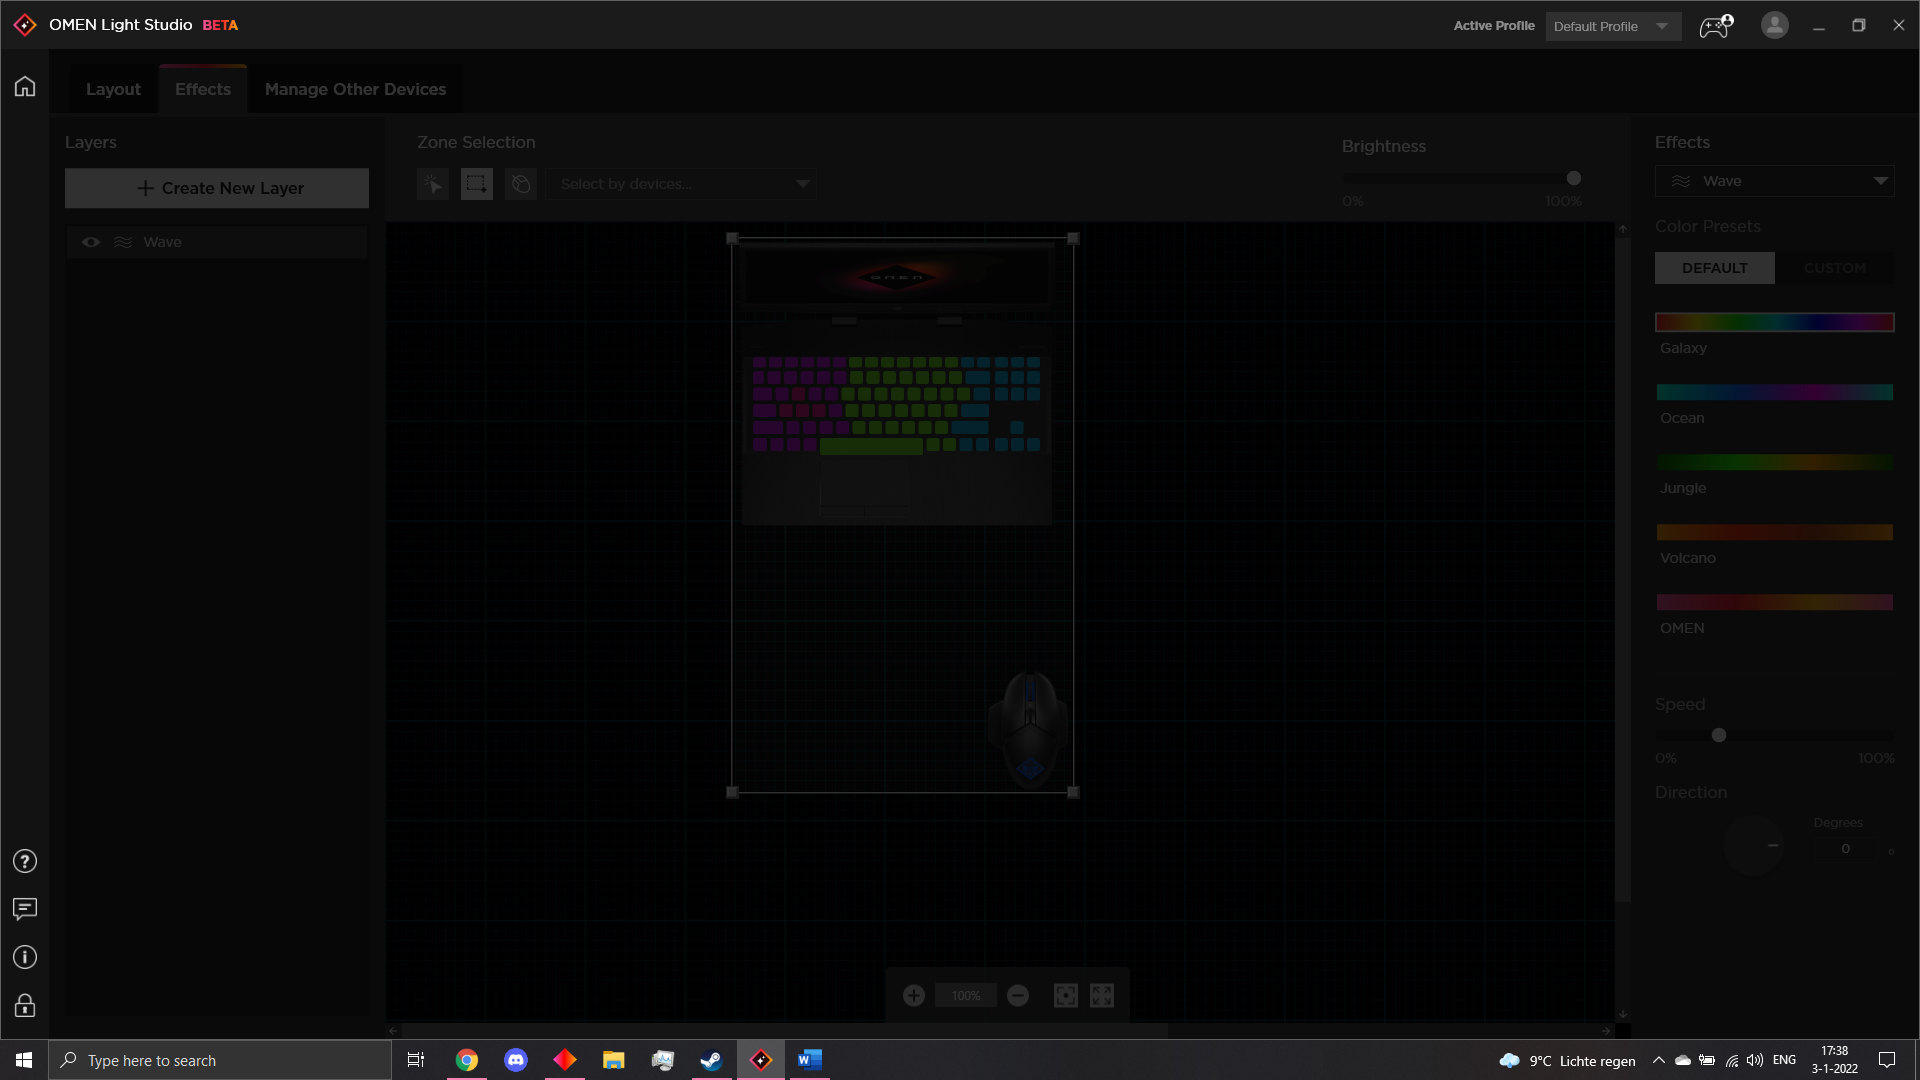Select zones by device using the mouse icon
The width and height of the screenshot is (1920, 1080).
[521, 183]
